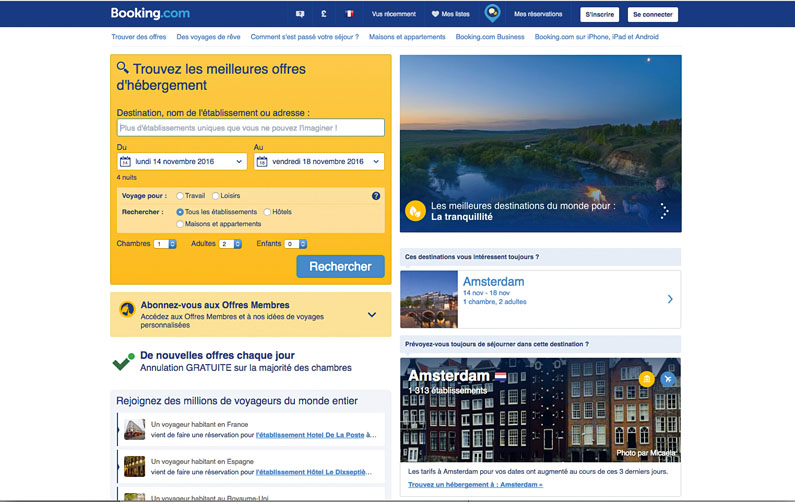Open Booking.com sur iPhone, iPad et Android

click(597, 37)
